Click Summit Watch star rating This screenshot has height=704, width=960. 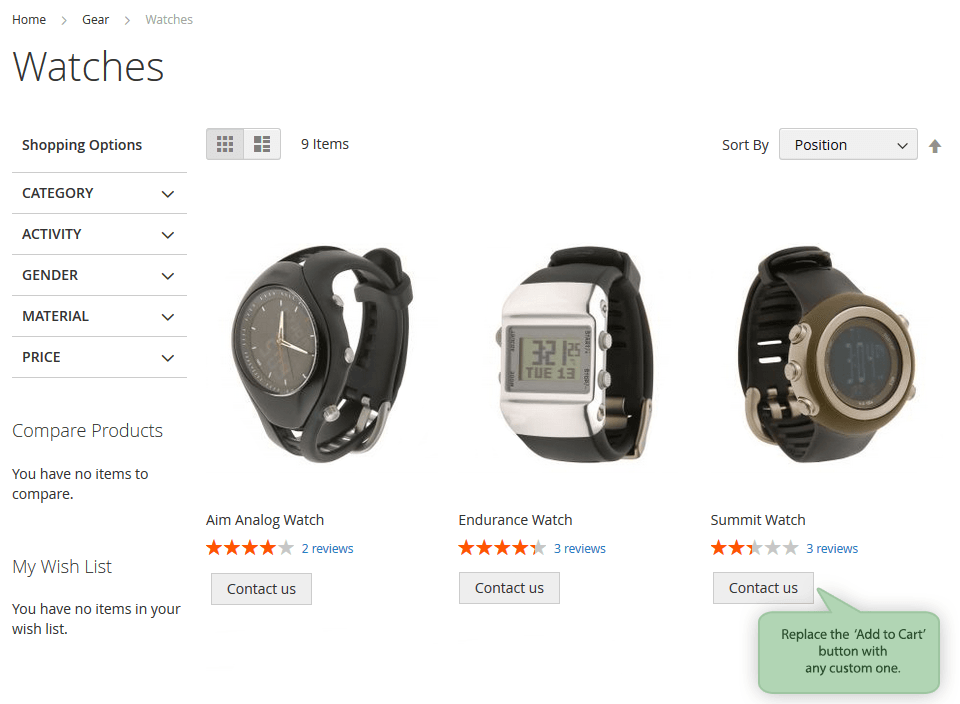(x=754, y=548)
